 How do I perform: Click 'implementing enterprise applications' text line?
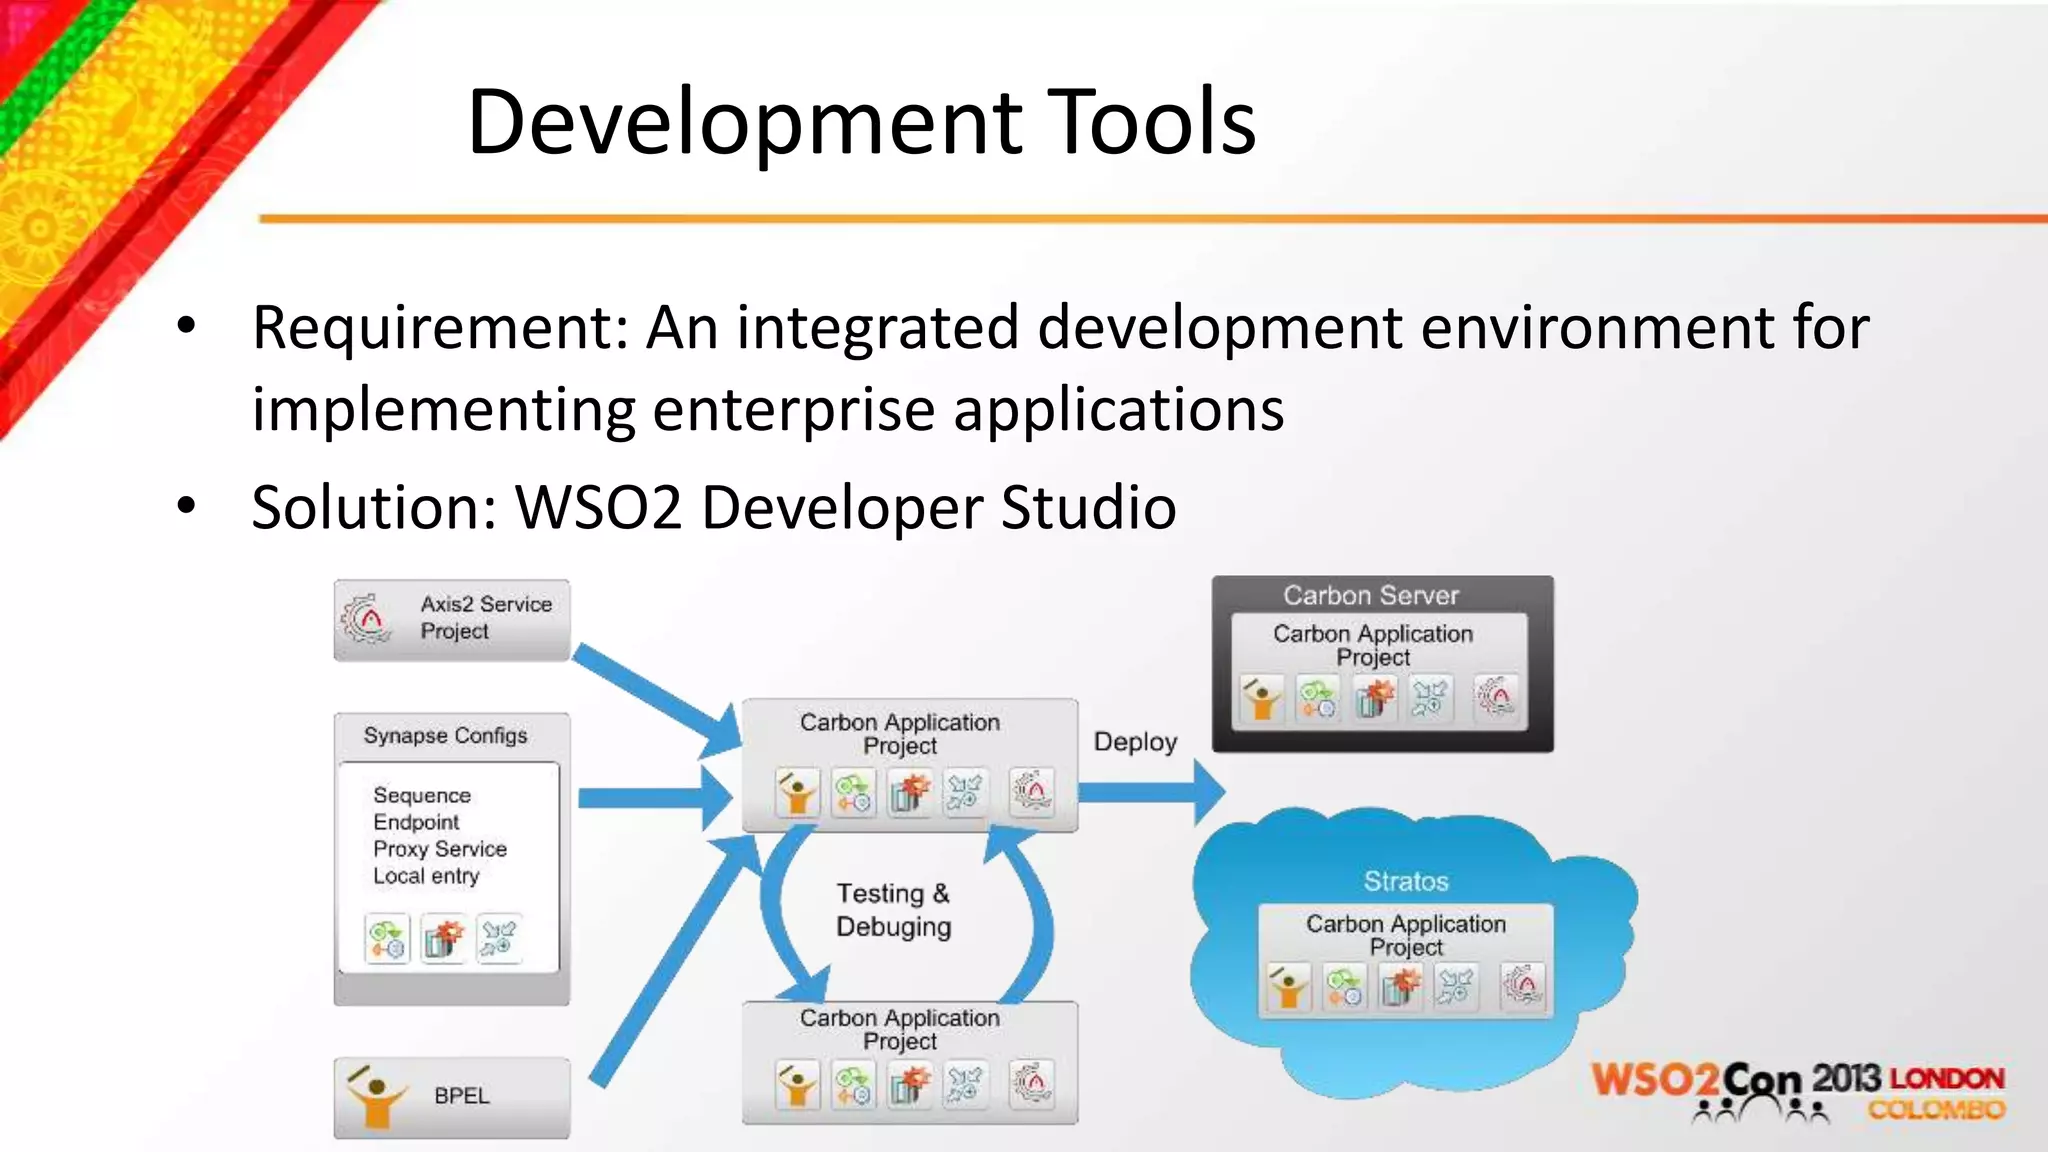tap(768, 410)
